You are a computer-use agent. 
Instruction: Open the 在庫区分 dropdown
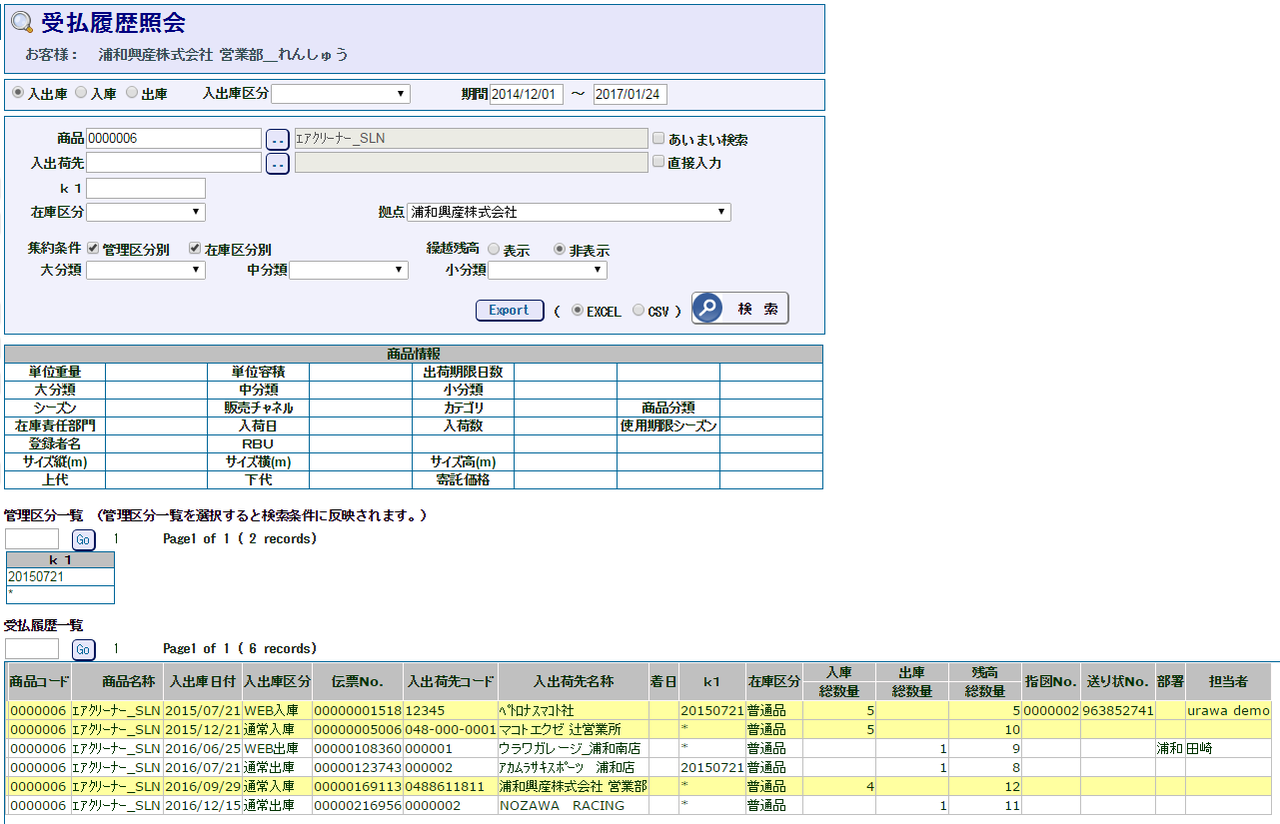click(146, 212)
